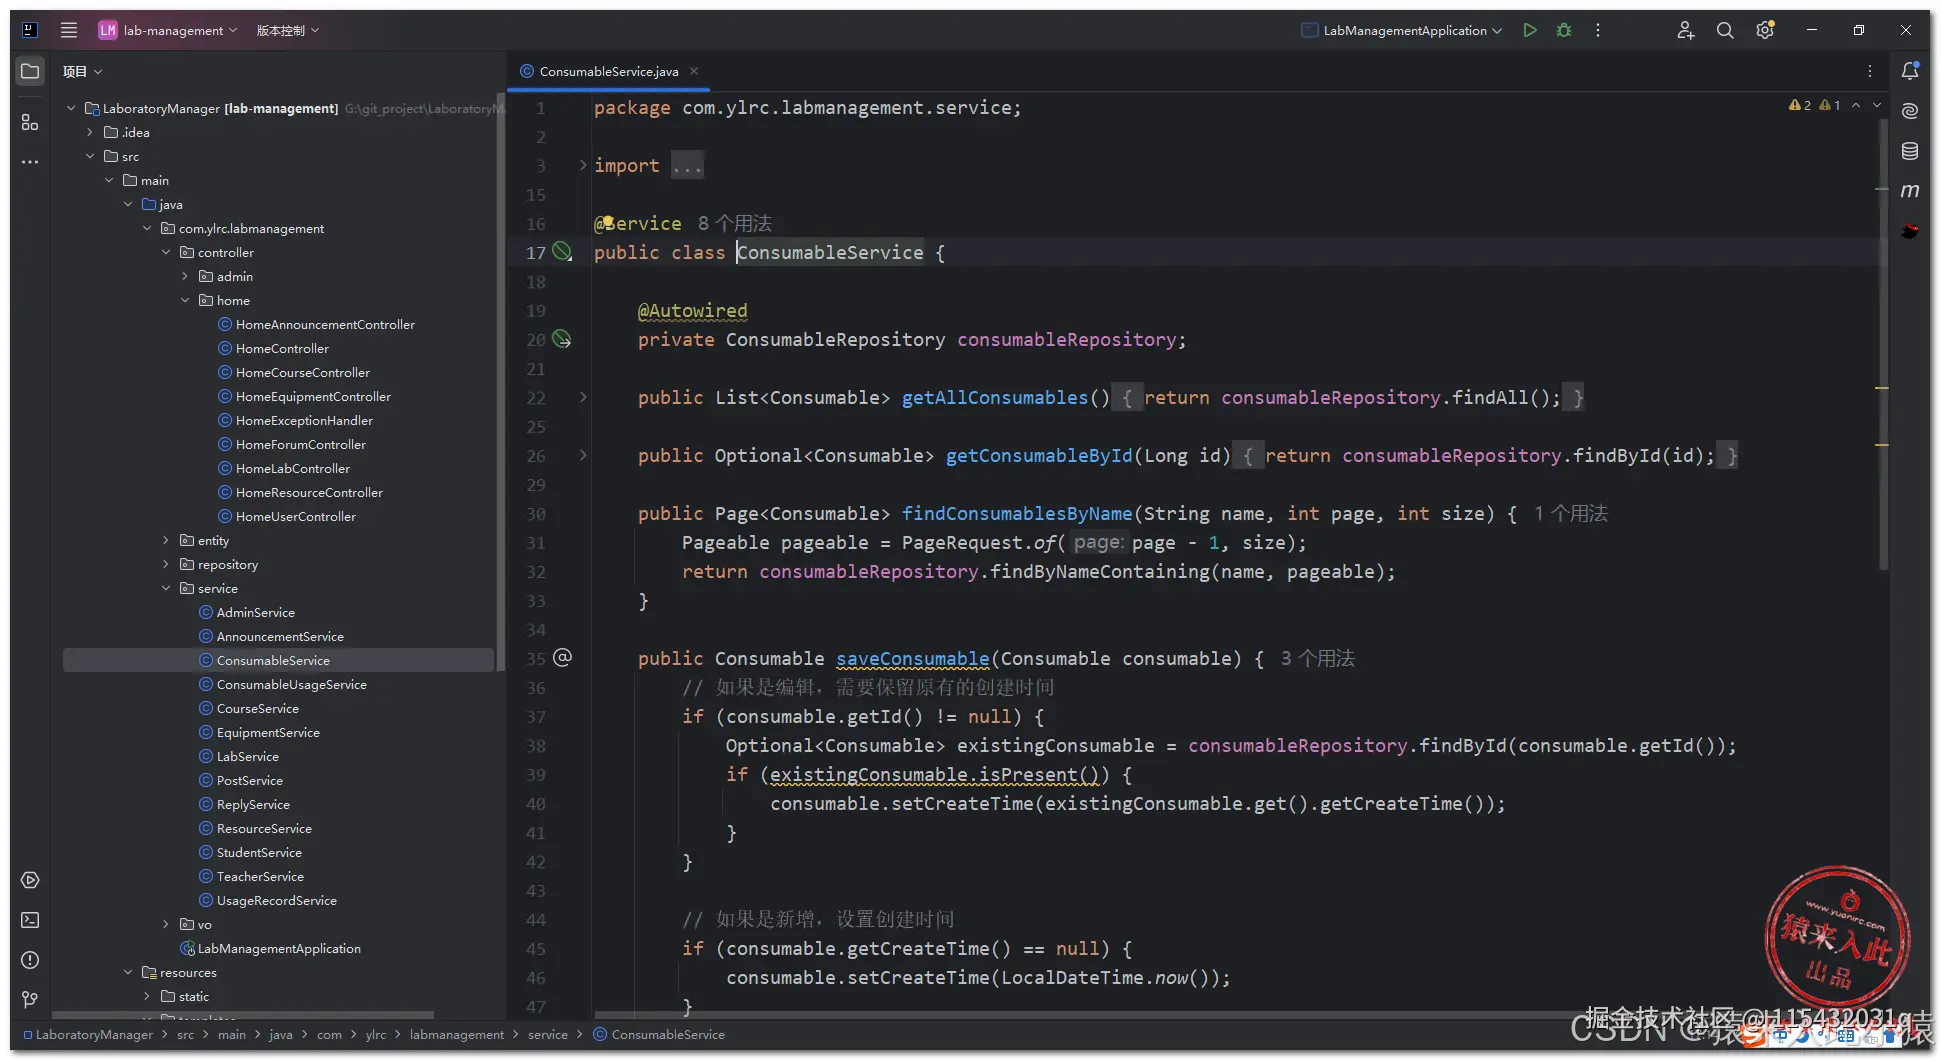Open the 版本控制 dropdown
The width and height of the screenshot is (1941, 1061).
(x=288, y=30)
